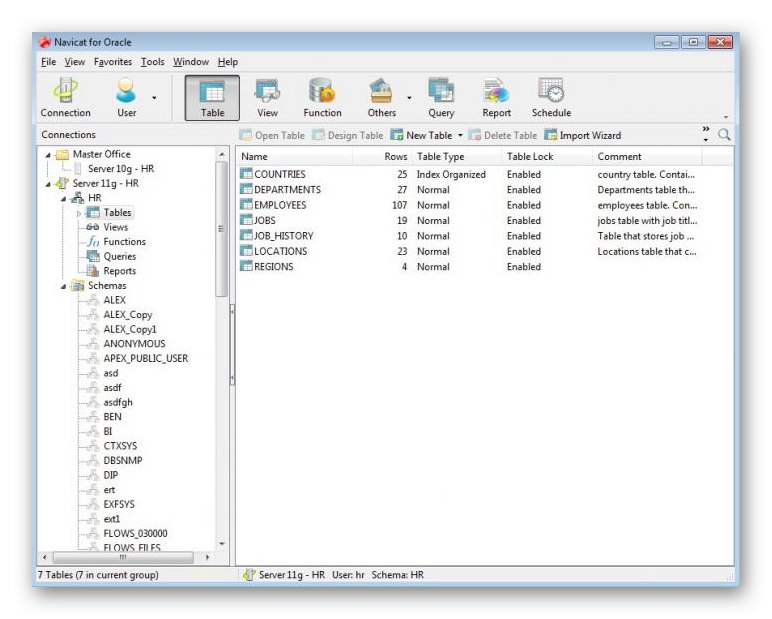The height and width of the screenshot is (619, 772).
Task: Expand the Tables tree node arrow
Action: 79,213
